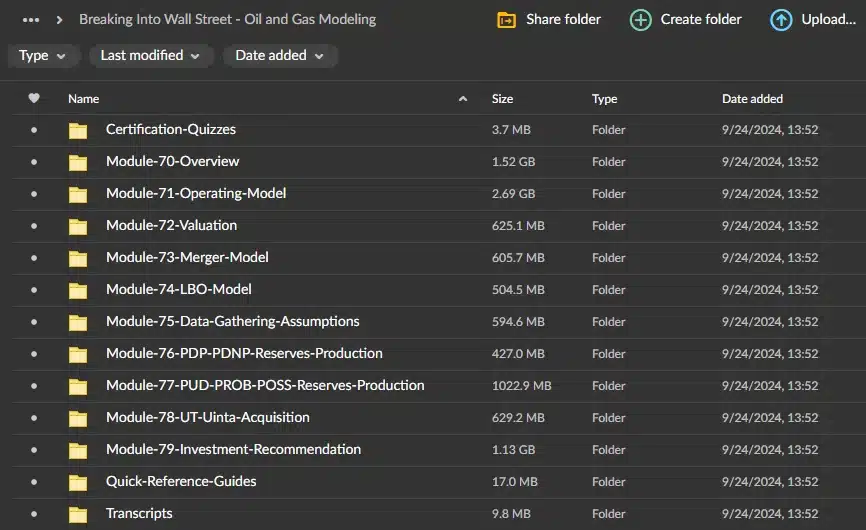Toggle favorite dot for Module-71-Operating-Model row
This screenshot has height=530, width=866.
[x=34, y=194]
